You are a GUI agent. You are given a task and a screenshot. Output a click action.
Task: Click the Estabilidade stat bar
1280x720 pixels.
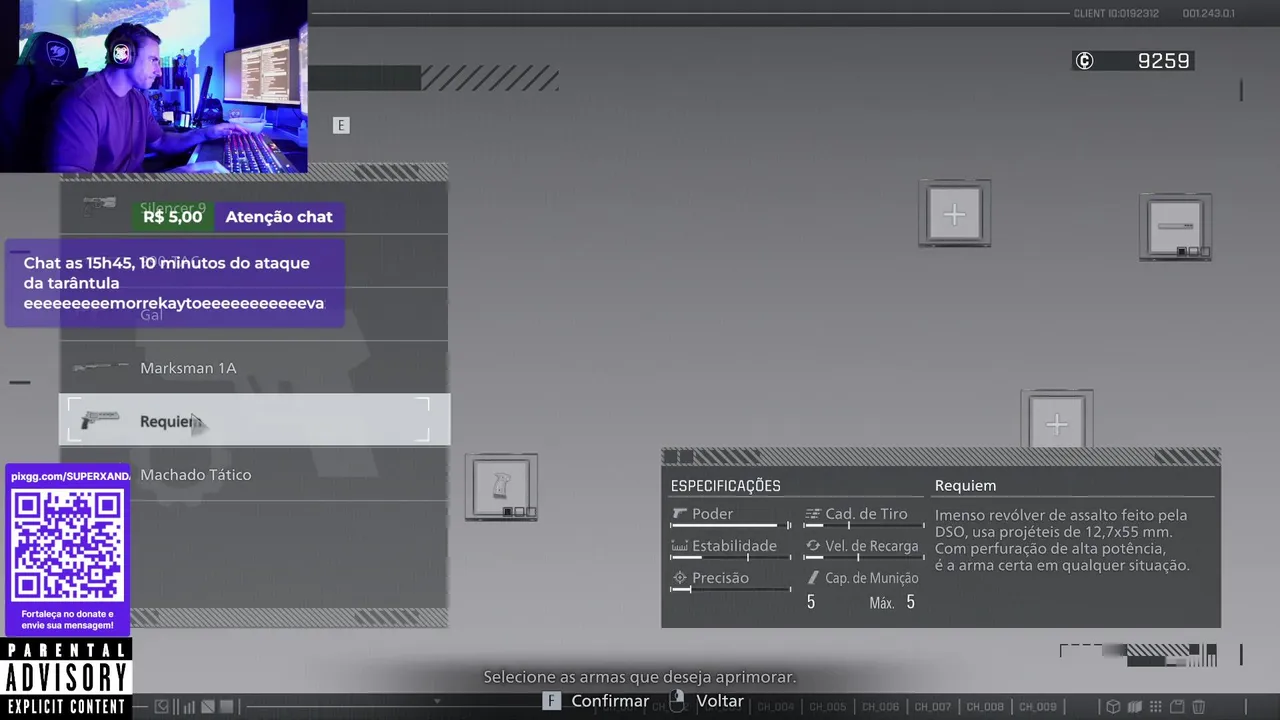(x=730, y=557)
